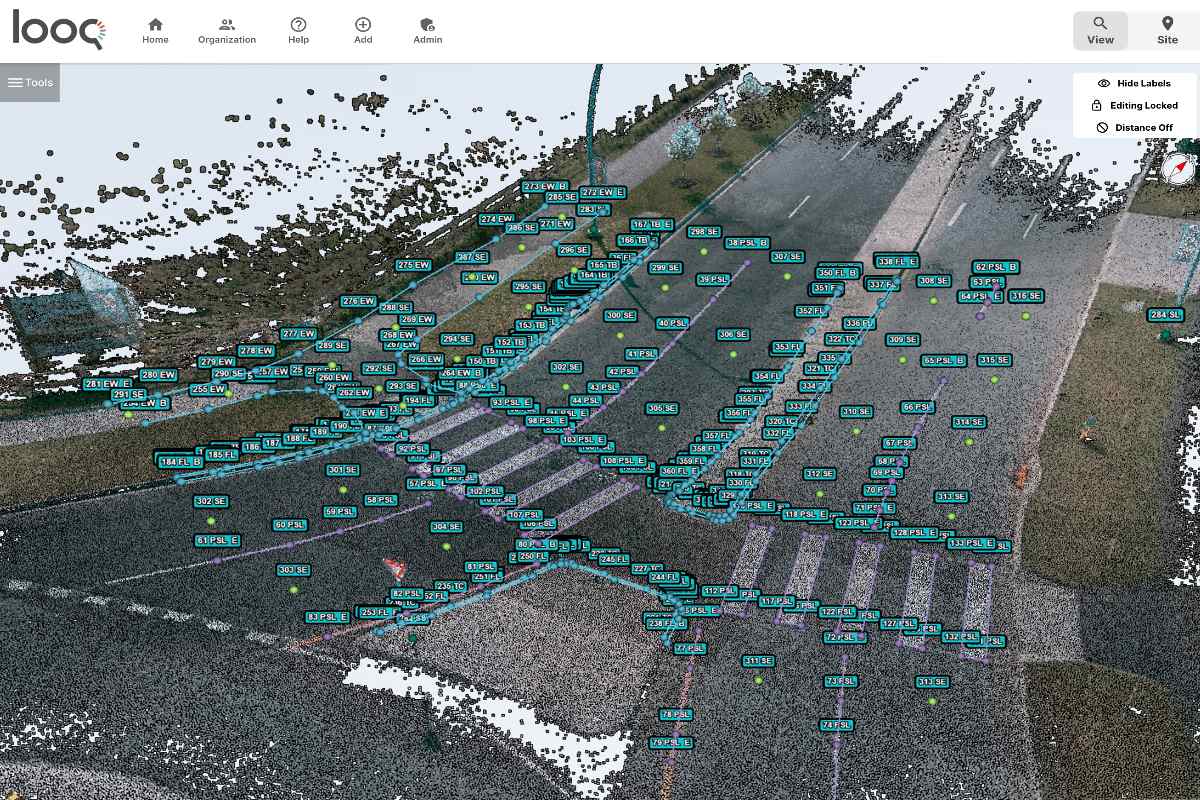Open the Tools hamburger menu

point(30,82)
